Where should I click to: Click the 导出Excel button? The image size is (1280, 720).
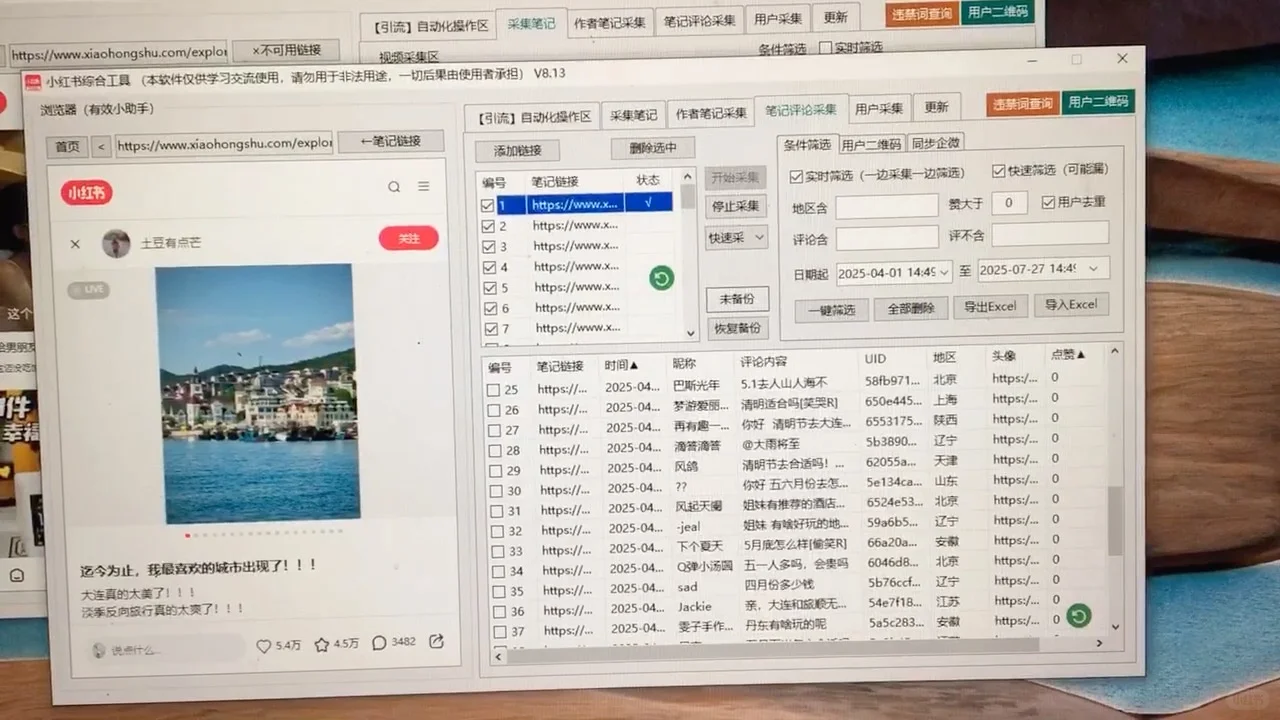pyautogui.click(x=990, y=306)
